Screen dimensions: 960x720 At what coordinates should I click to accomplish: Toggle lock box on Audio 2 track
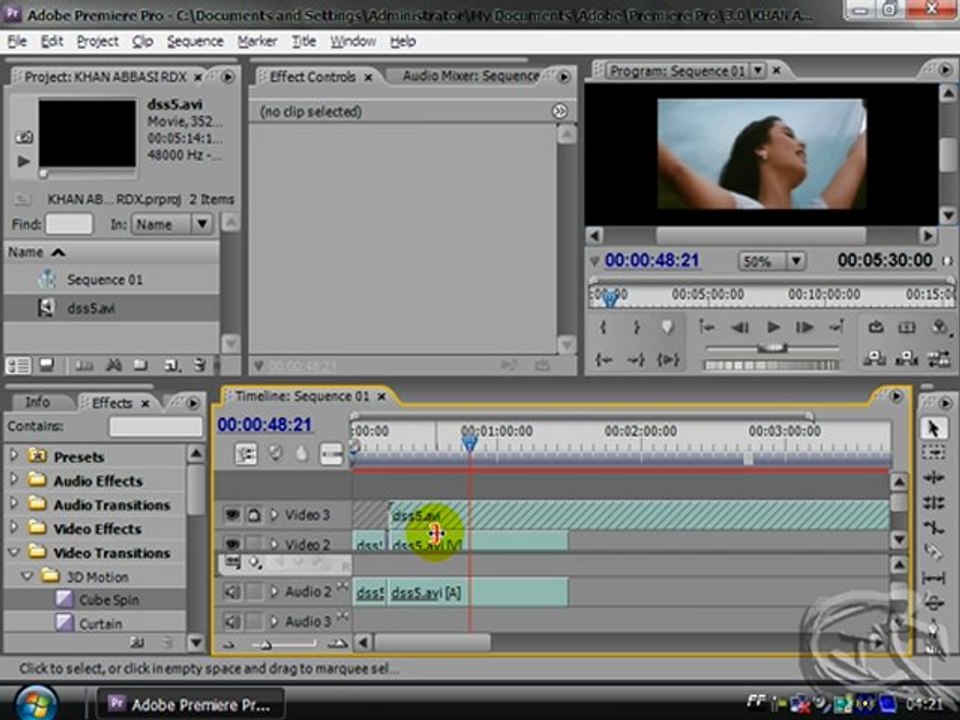[254, 591]
